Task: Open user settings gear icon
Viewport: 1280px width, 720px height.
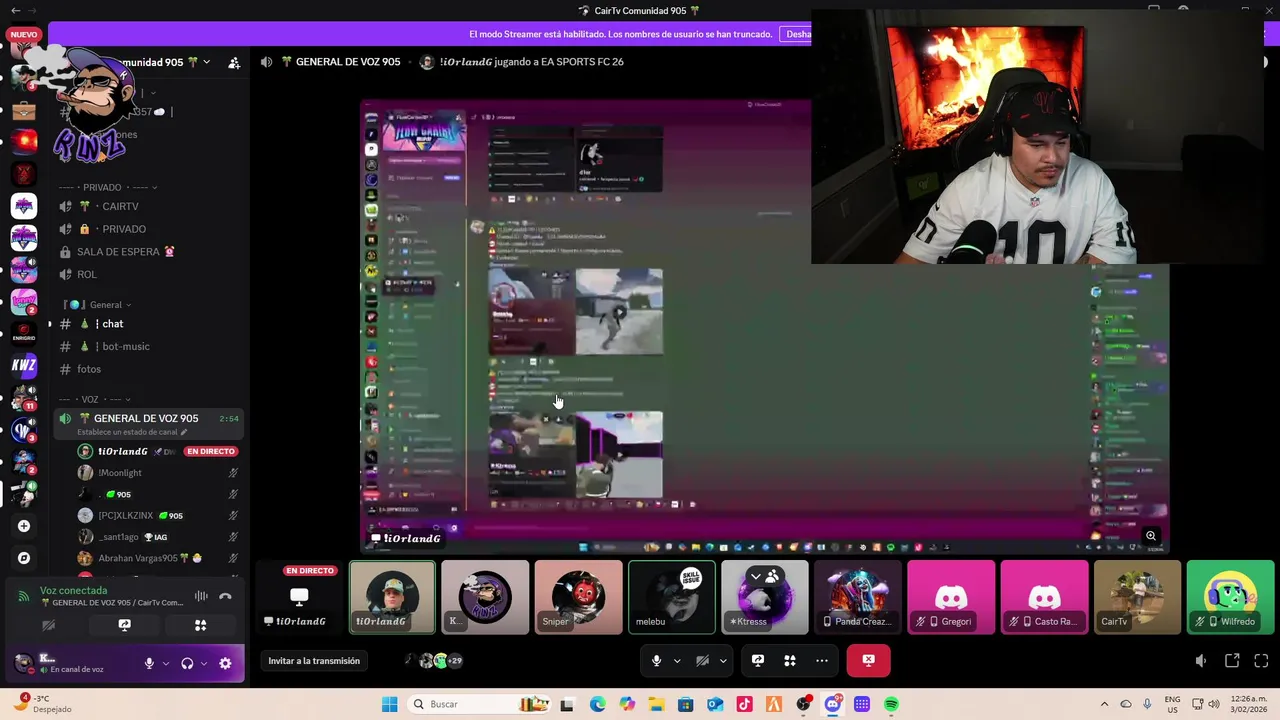Action: tap(225, 663)
